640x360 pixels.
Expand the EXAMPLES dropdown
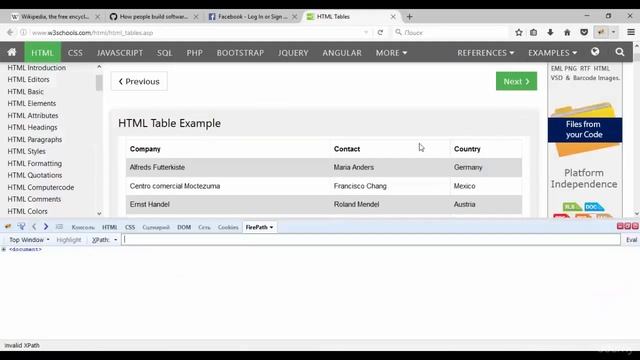coord(552,53)
